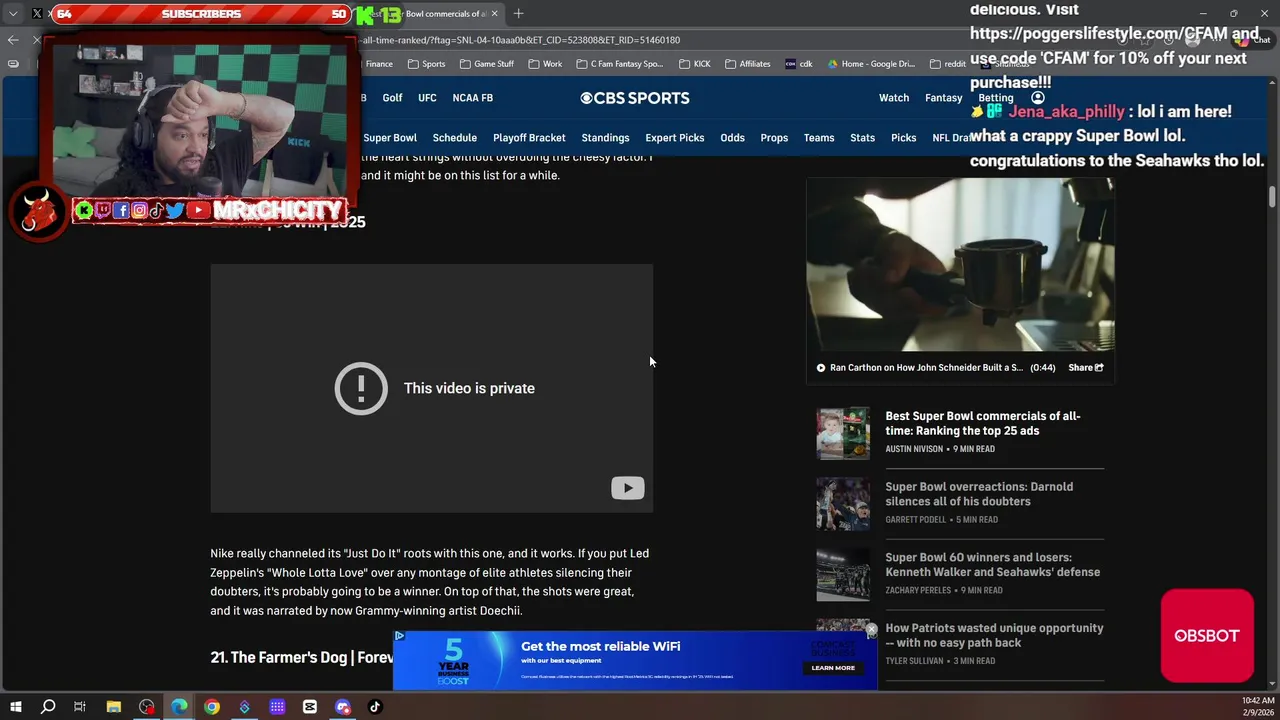The width and height of the screenshot is (1280, 720).
Task: Open the NFL Picks page
Action: [903, 138]
